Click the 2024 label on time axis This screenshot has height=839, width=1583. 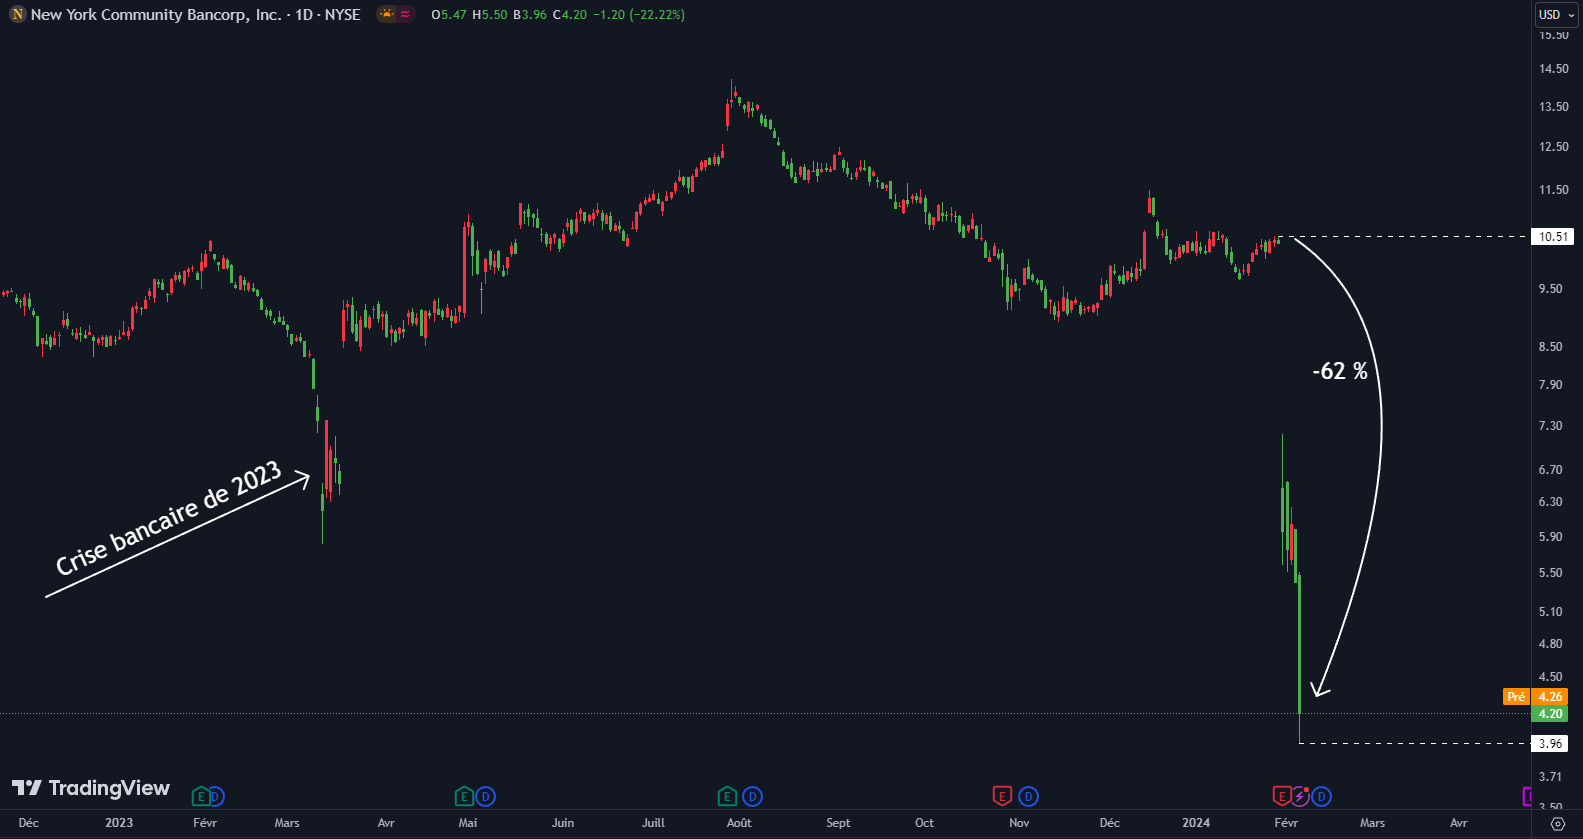coord(1195,823)
